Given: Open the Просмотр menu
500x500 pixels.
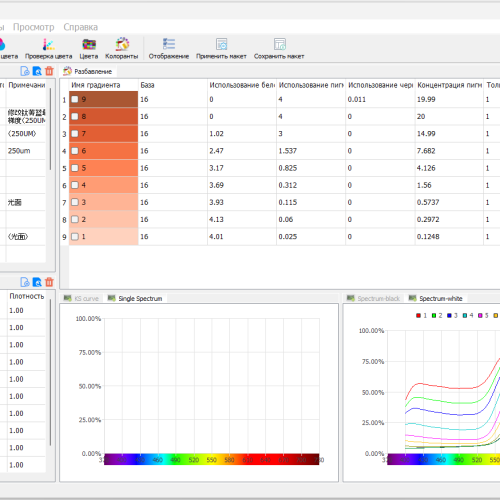Looking at the screenshot, I should [x=34, y=27].
